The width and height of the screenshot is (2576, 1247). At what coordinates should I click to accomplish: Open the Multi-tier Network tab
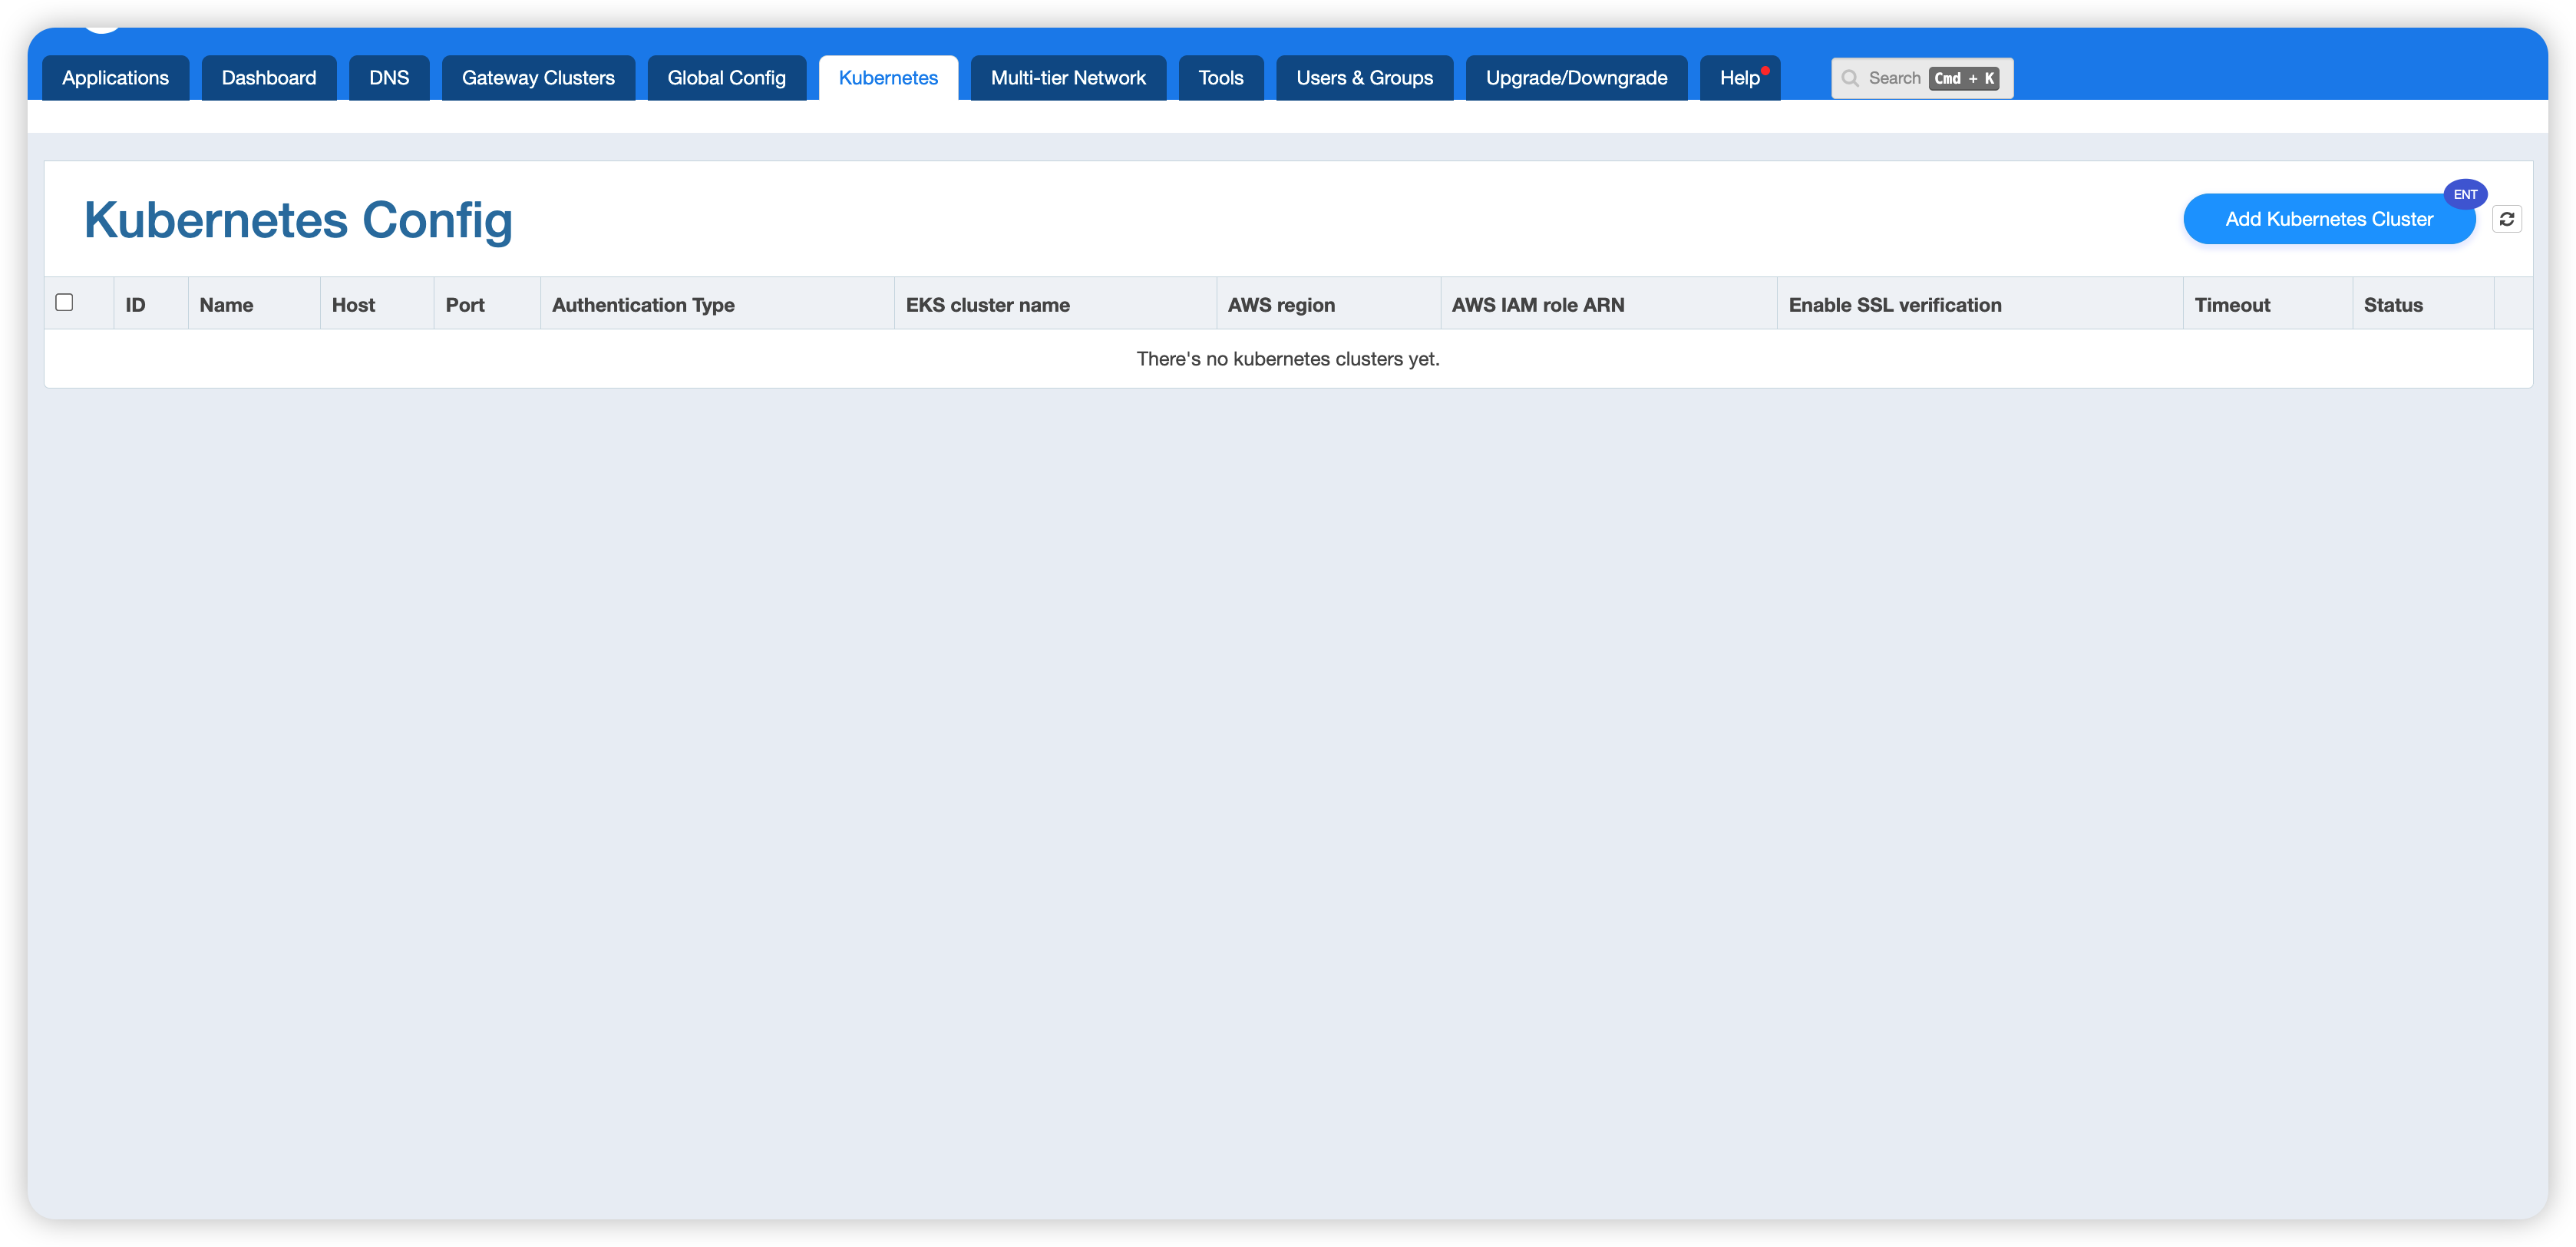1068,78
